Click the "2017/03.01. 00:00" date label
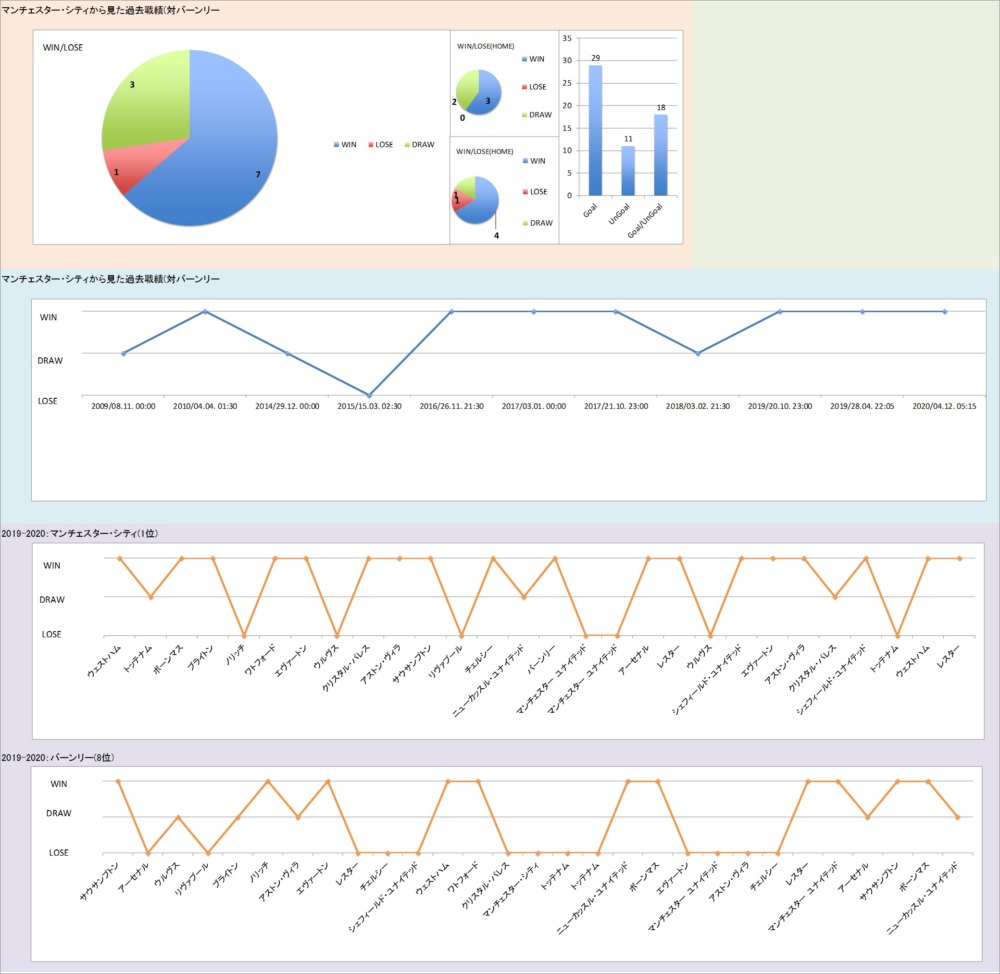The height and width of the screenshot is (974, 1000). [x=534, y=406]
